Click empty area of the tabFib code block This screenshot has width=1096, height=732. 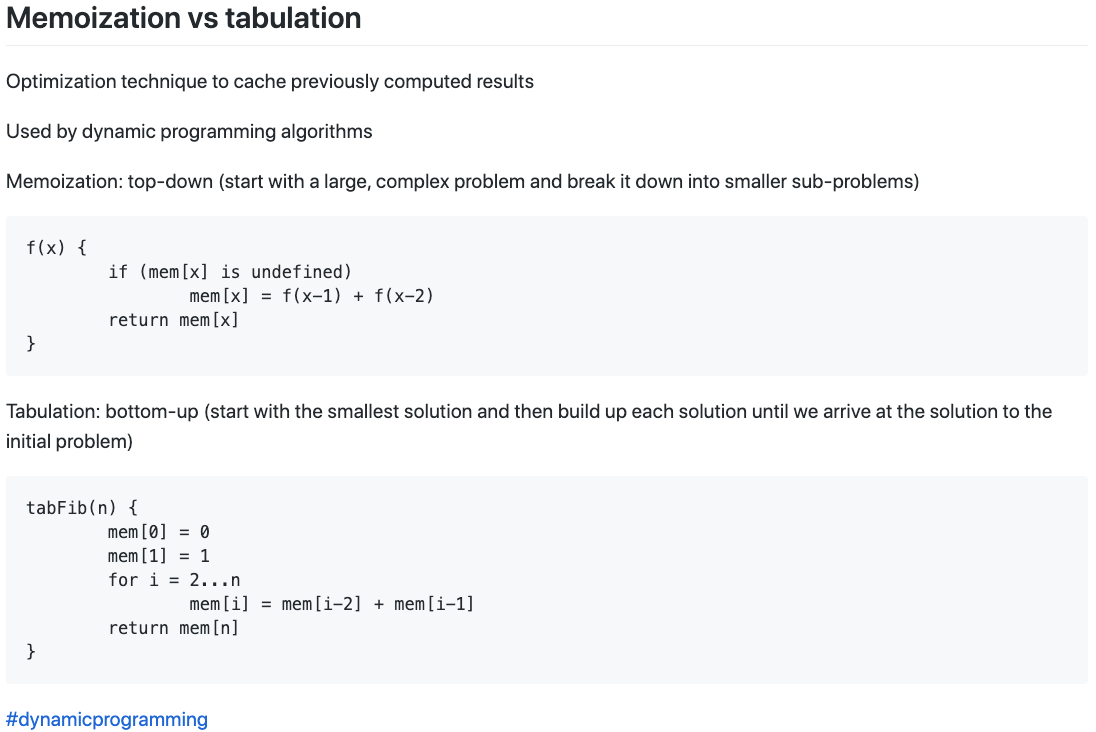tap(769, 580)
